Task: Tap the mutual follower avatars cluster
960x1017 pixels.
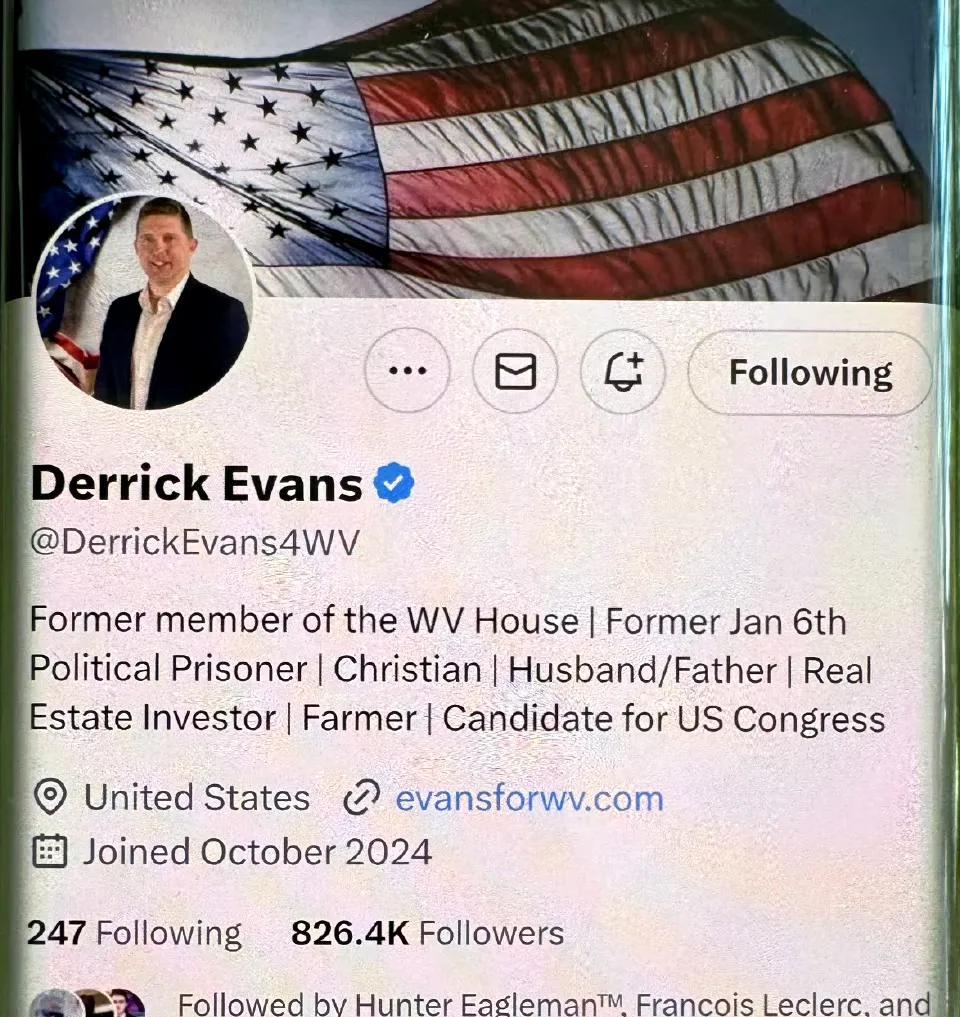Action: click(89, 1003)
